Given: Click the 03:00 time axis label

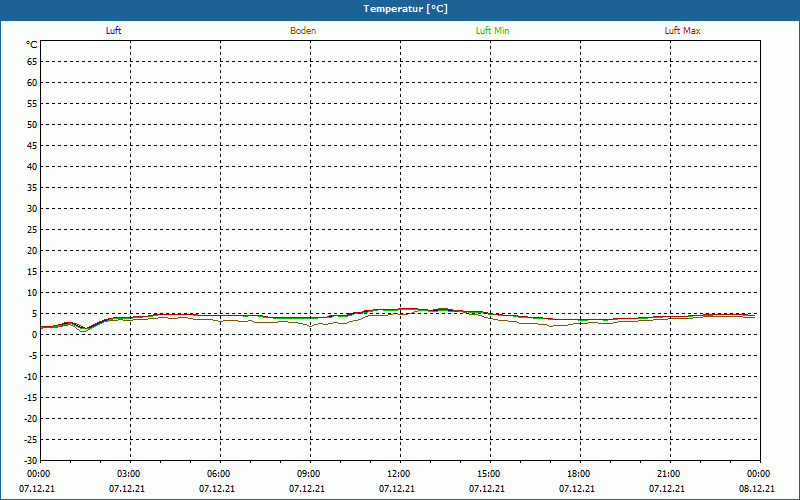Looking at the screenshot, I should point(129,474).
